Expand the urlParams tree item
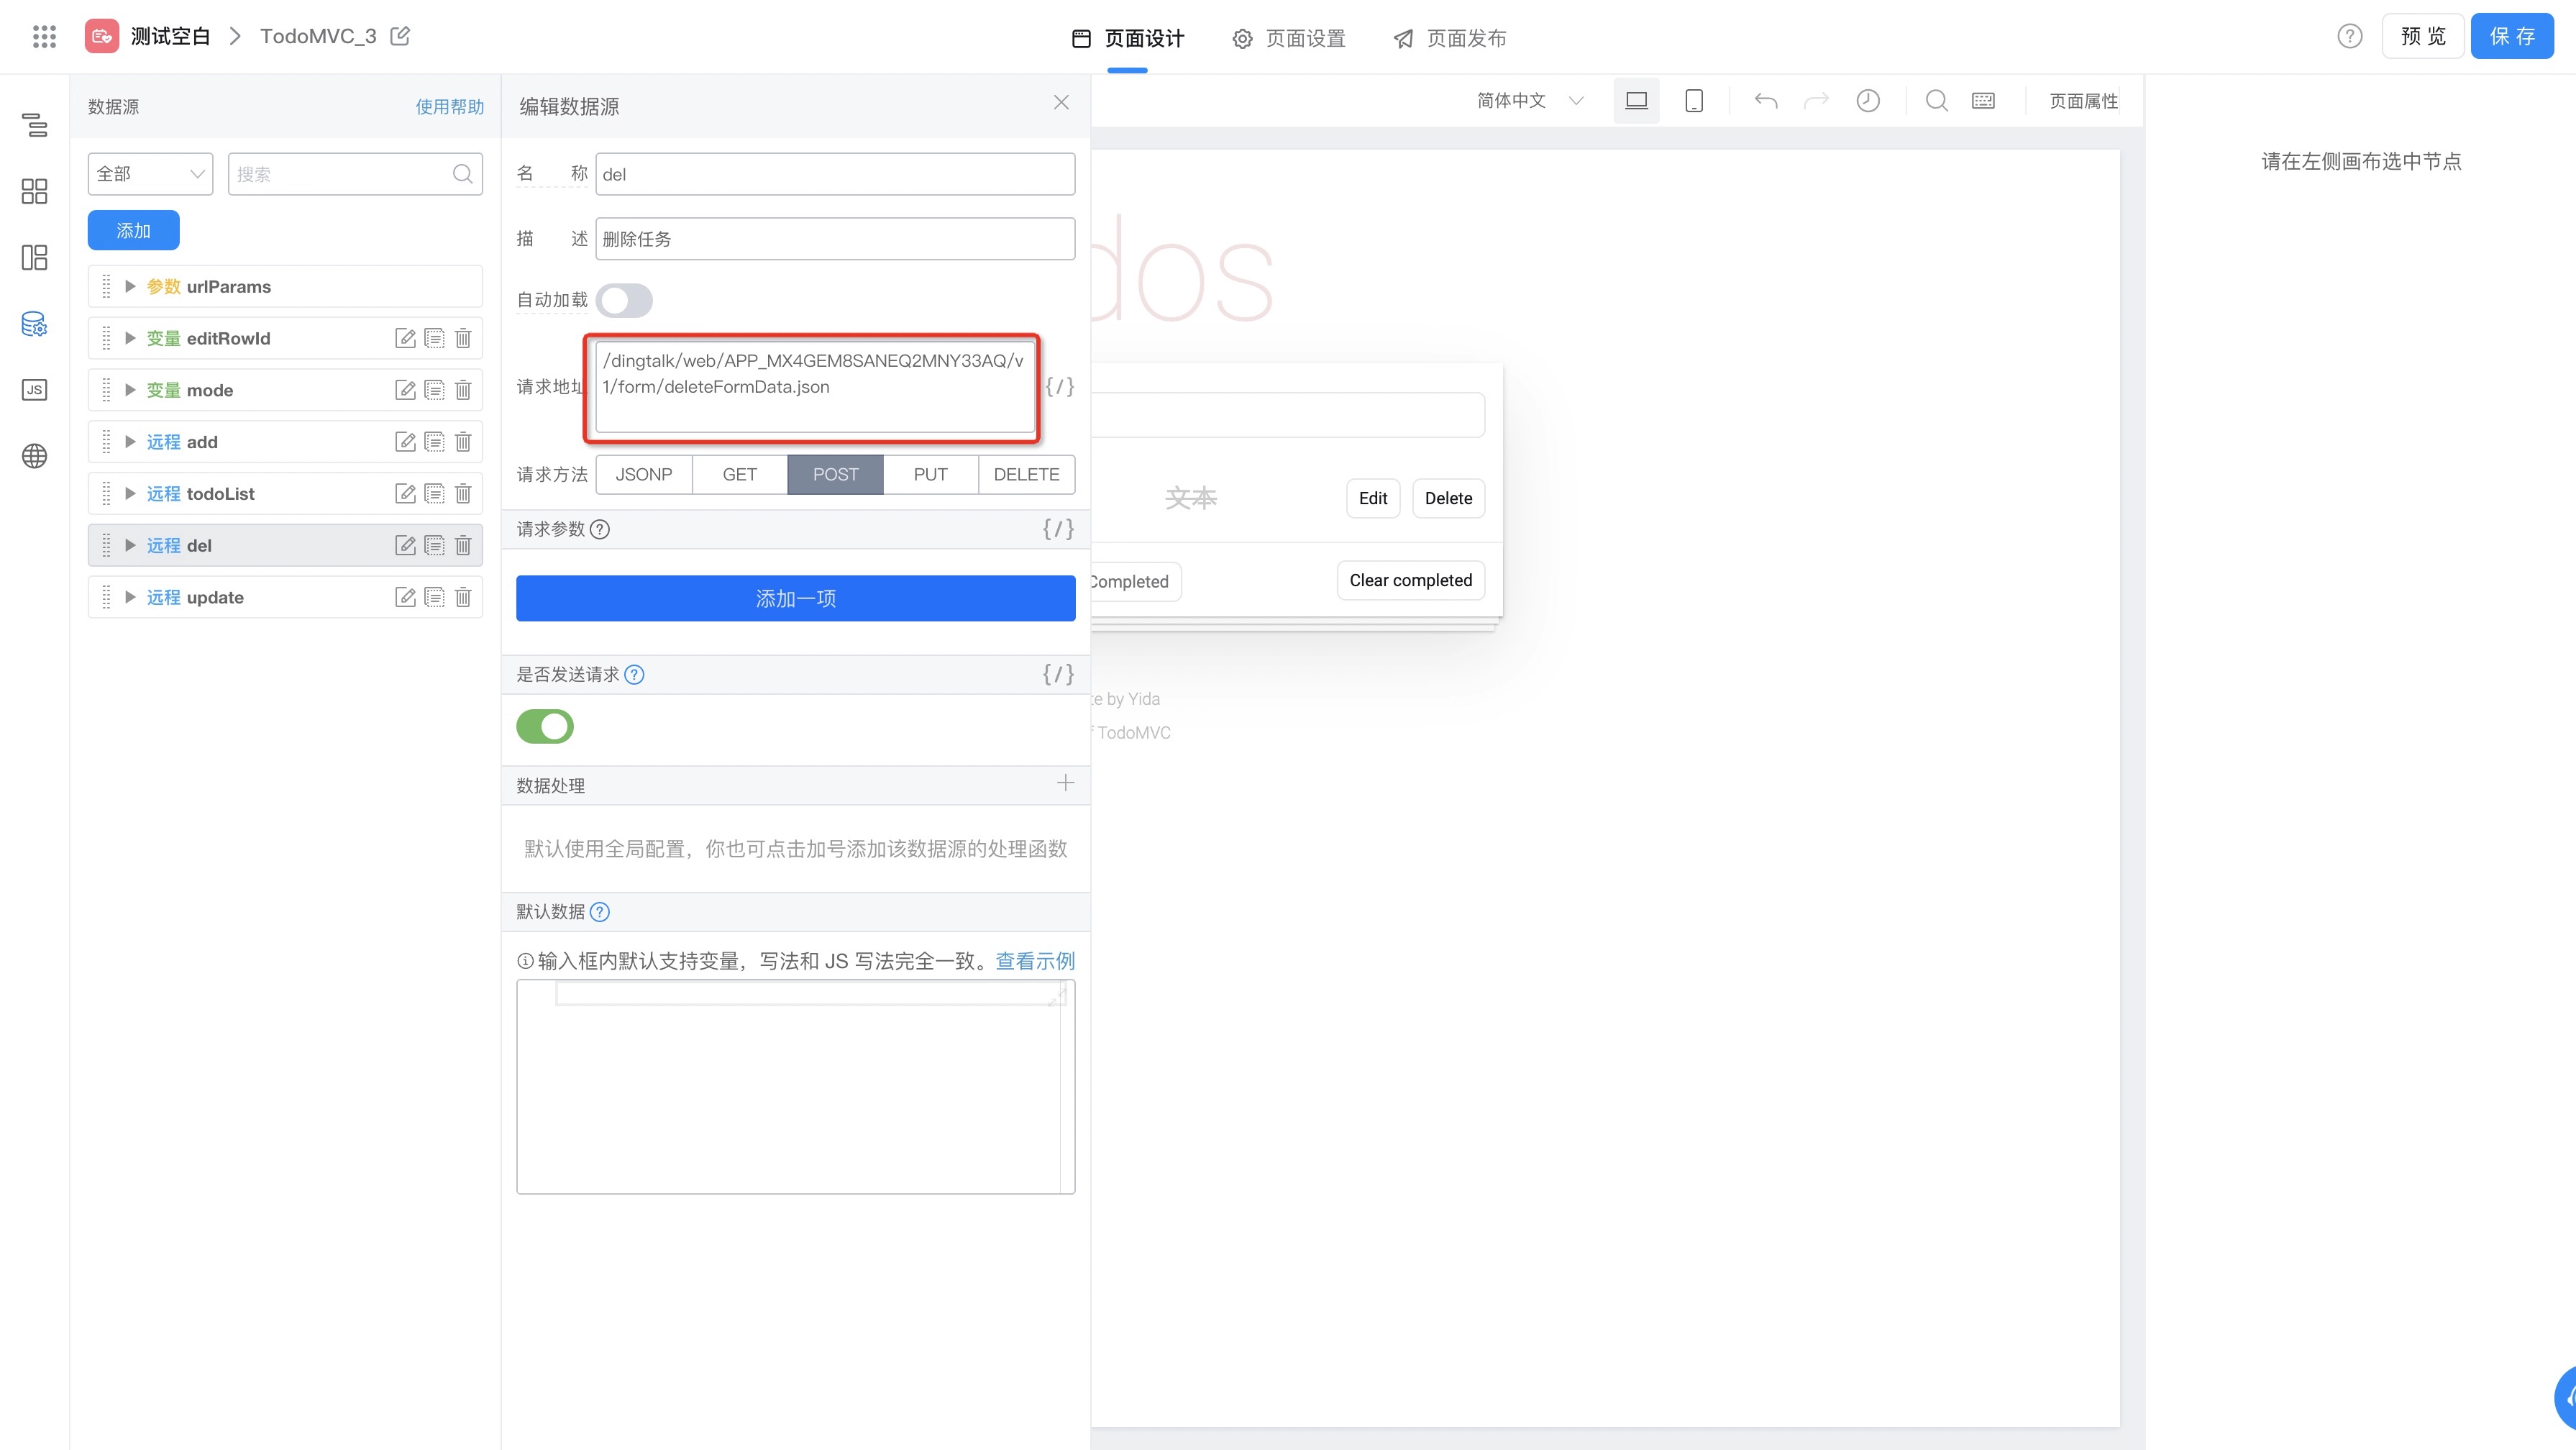The image size is (2576, 1450). [130, 287]
